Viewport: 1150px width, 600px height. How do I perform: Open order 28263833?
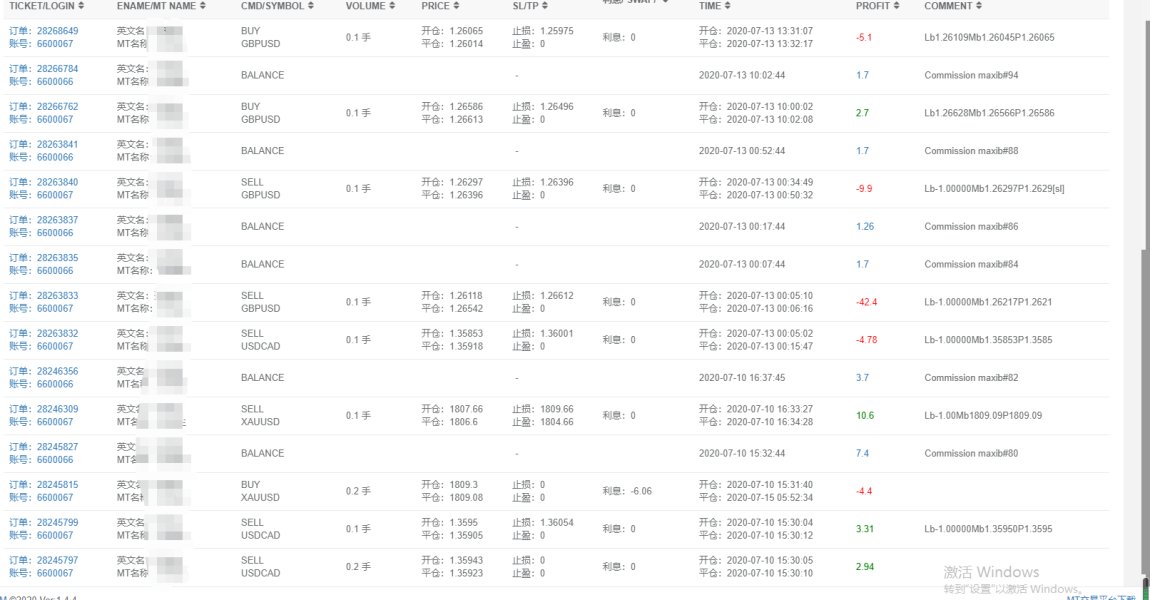[x=57, y=296]
